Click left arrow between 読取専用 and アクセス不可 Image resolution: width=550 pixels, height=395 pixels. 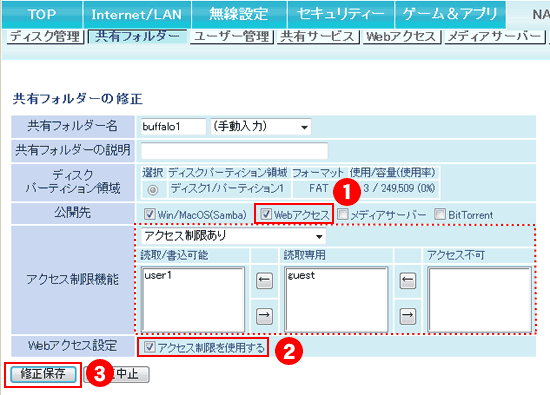408,280
